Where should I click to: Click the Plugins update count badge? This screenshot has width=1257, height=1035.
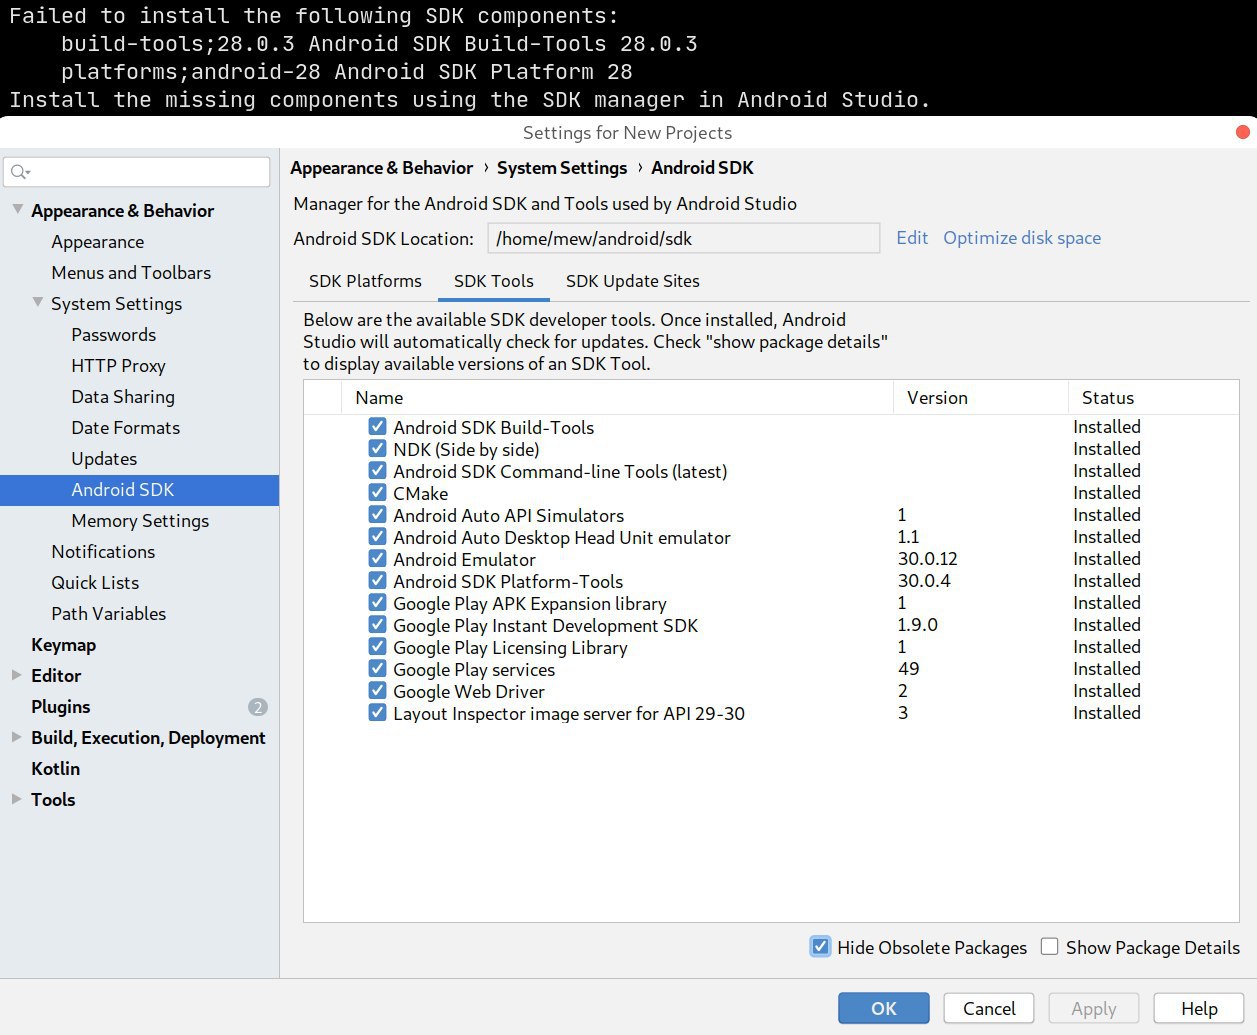(258, 707)
